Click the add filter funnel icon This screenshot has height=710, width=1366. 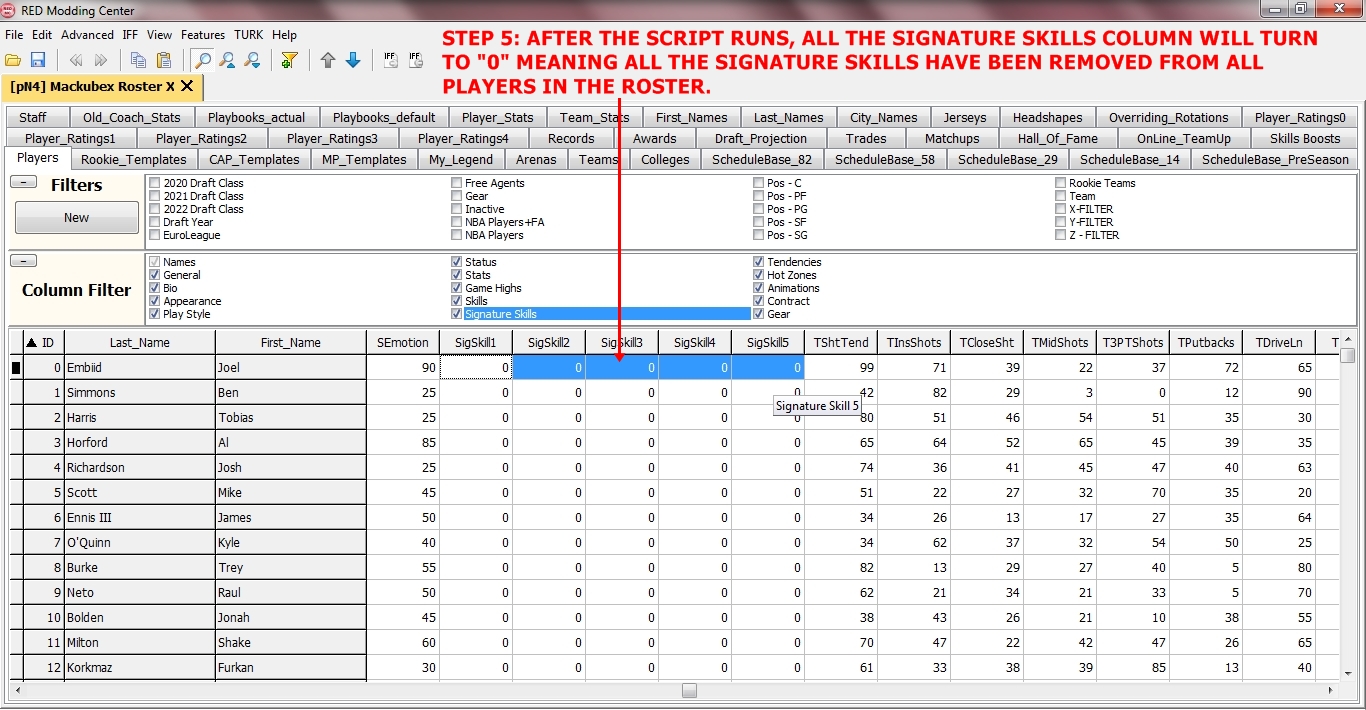[289, 61]
